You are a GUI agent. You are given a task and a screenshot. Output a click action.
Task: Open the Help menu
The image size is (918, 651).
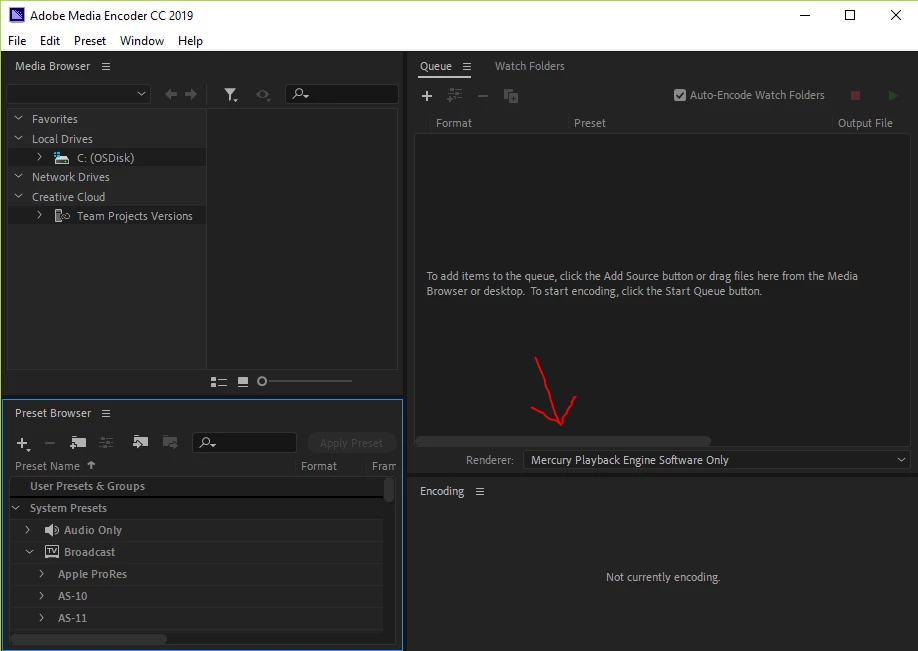click(x=190, y=41)
